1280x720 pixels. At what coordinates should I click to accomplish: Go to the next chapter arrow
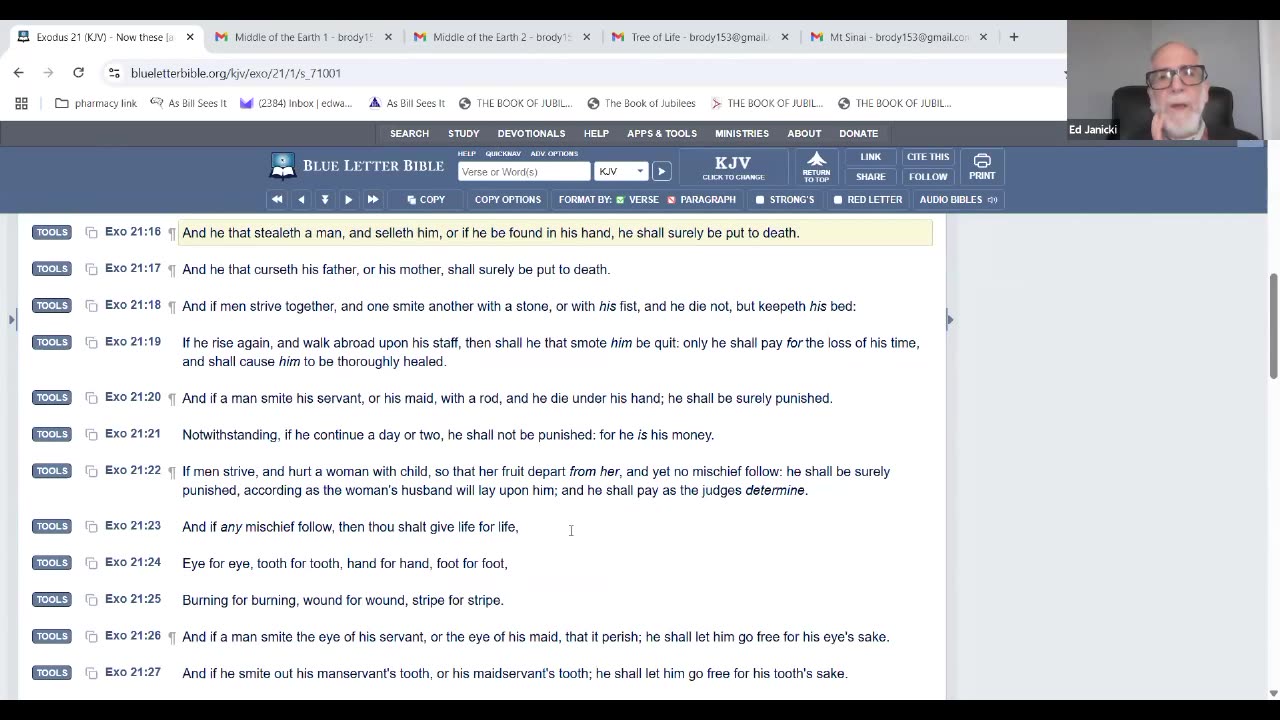(348, 199)
